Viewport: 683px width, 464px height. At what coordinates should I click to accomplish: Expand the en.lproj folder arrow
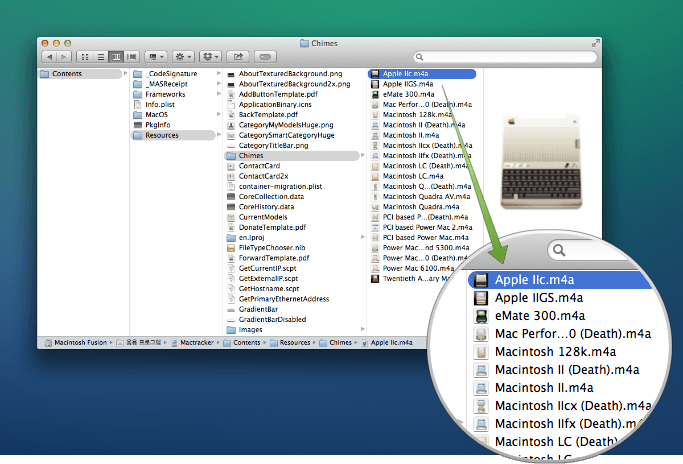point(362,237)
